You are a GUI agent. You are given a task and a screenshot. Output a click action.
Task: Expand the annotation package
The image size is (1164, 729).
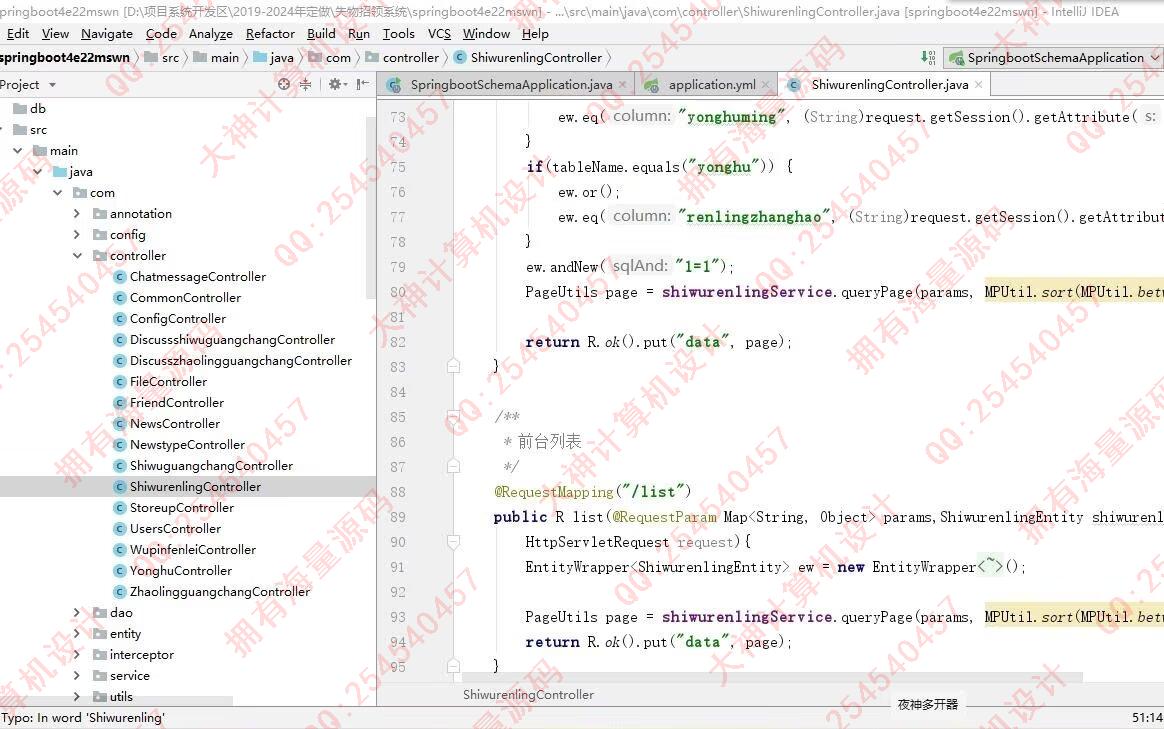click(76, 214)
